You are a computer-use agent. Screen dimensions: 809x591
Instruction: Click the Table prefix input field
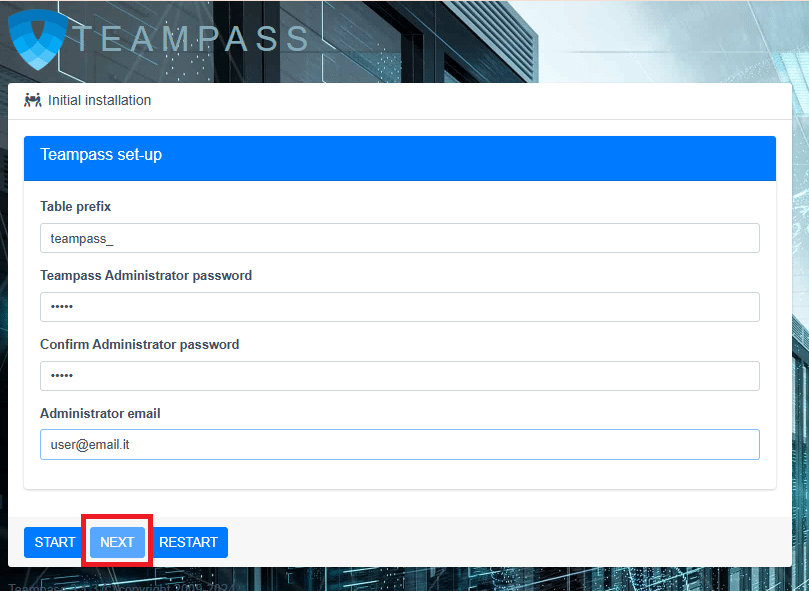[400, 238]
